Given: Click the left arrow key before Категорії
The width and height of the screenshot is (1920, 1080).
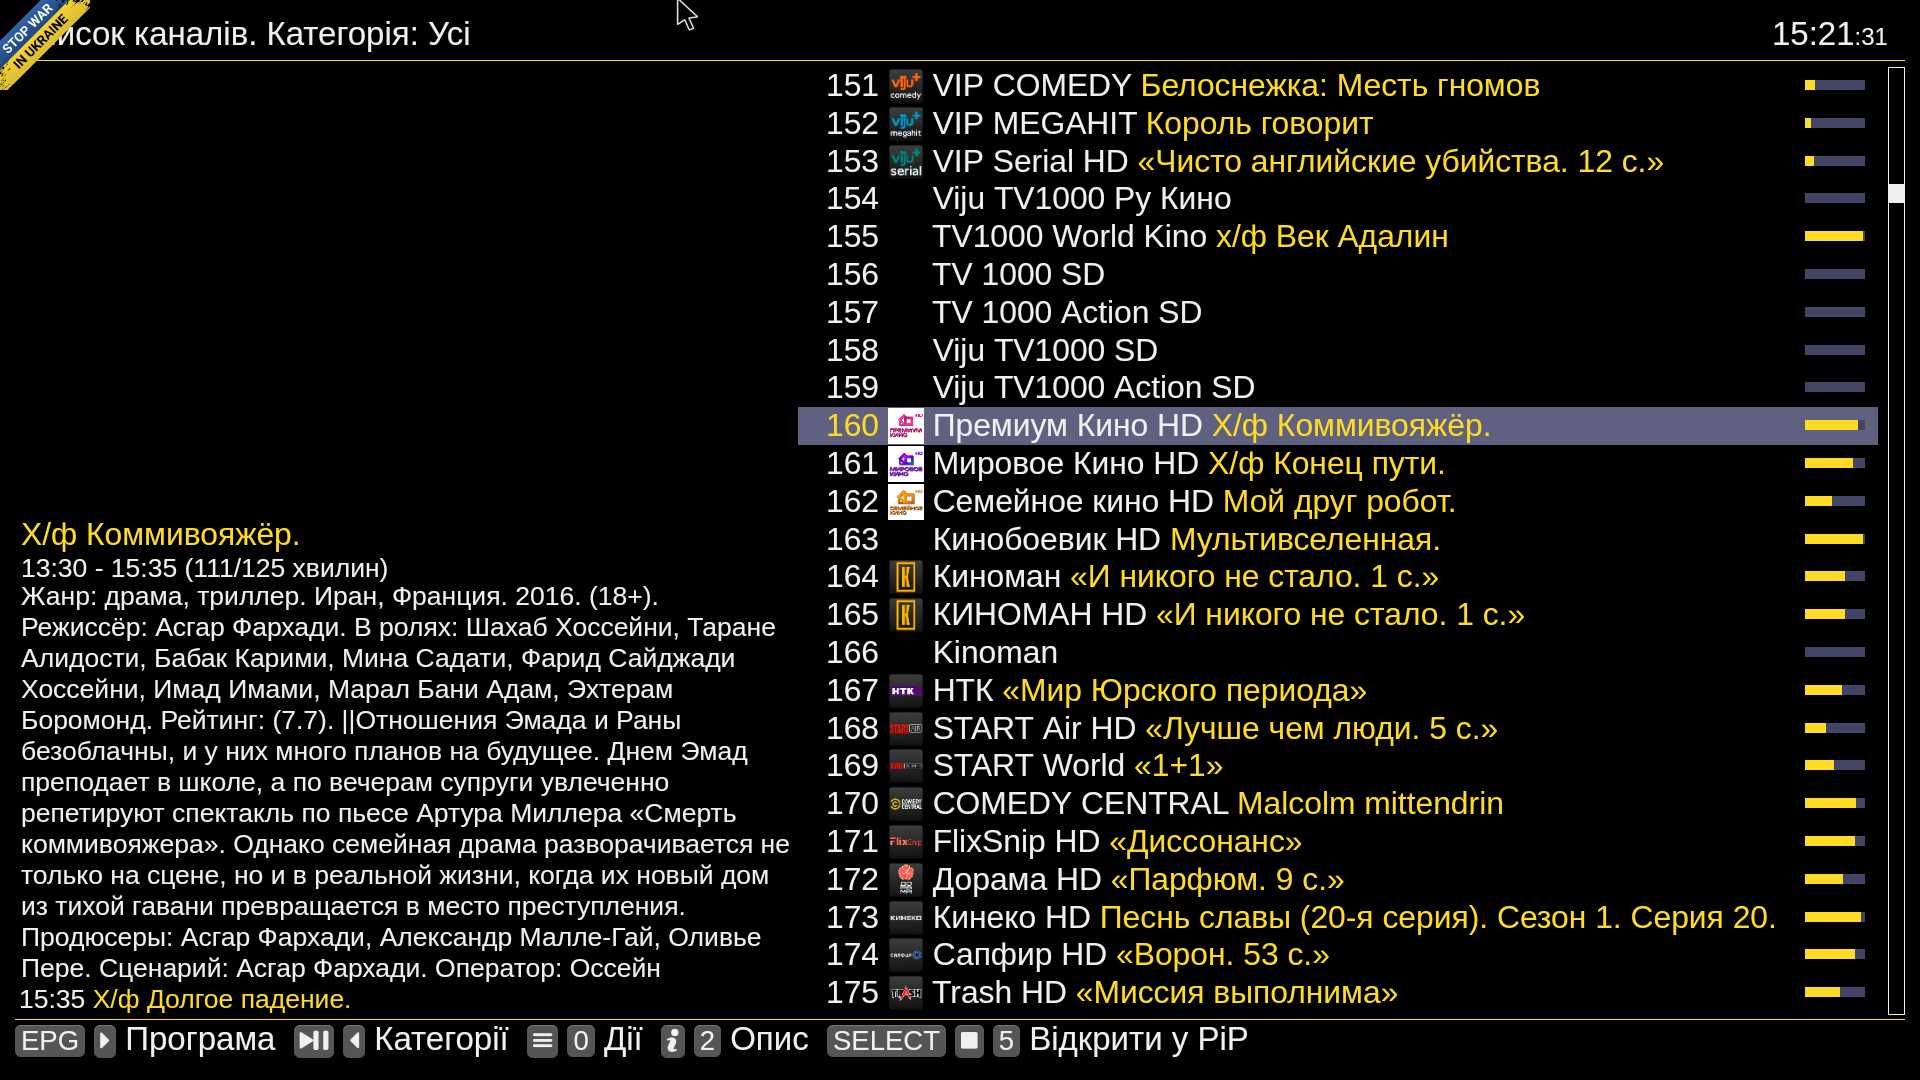Looking at the screenshot, I should (354, 1041).
